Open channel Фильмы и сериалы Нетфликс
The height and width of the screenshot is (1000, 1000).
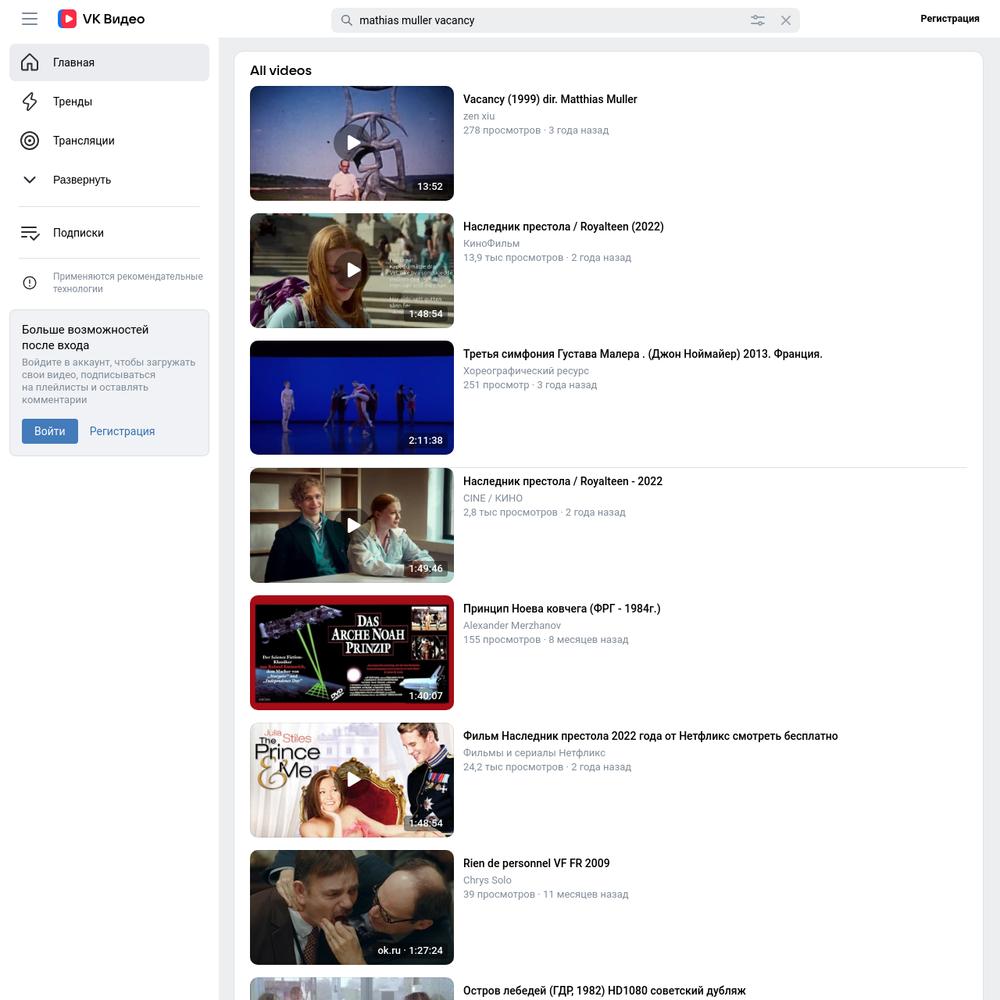coord(534,753)
